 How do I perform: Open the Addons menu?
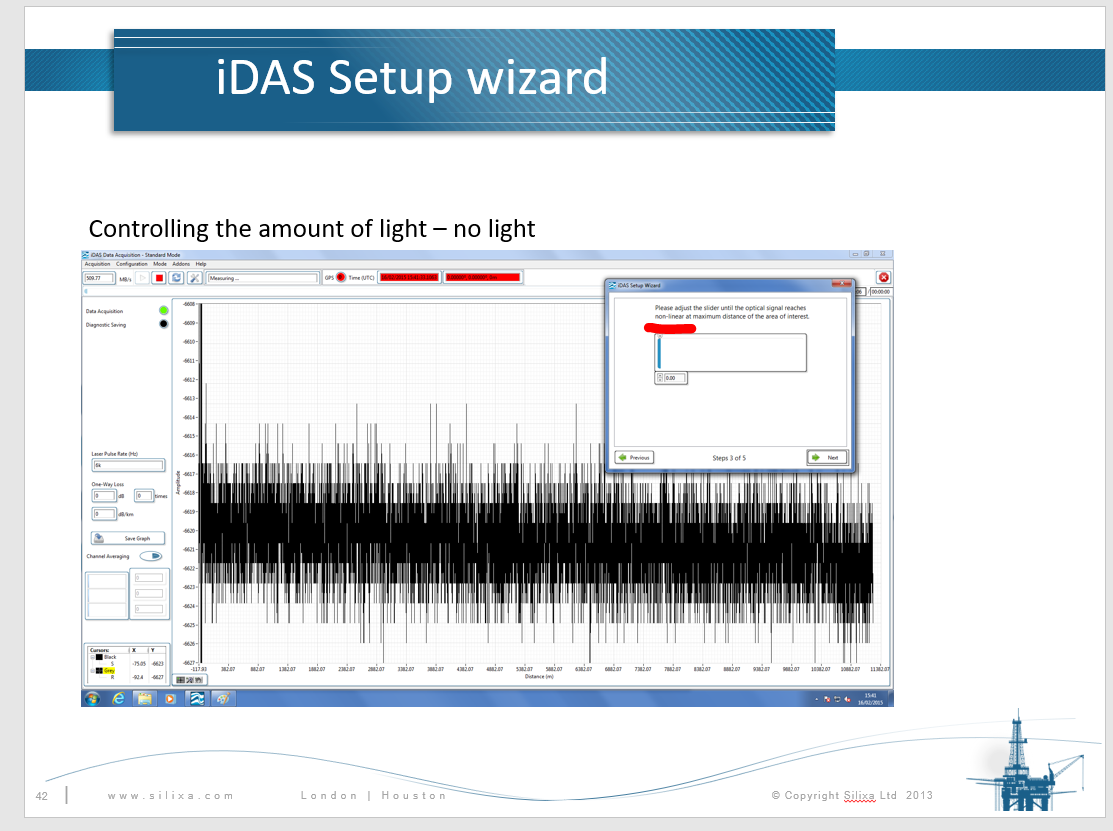click(181, 264)
